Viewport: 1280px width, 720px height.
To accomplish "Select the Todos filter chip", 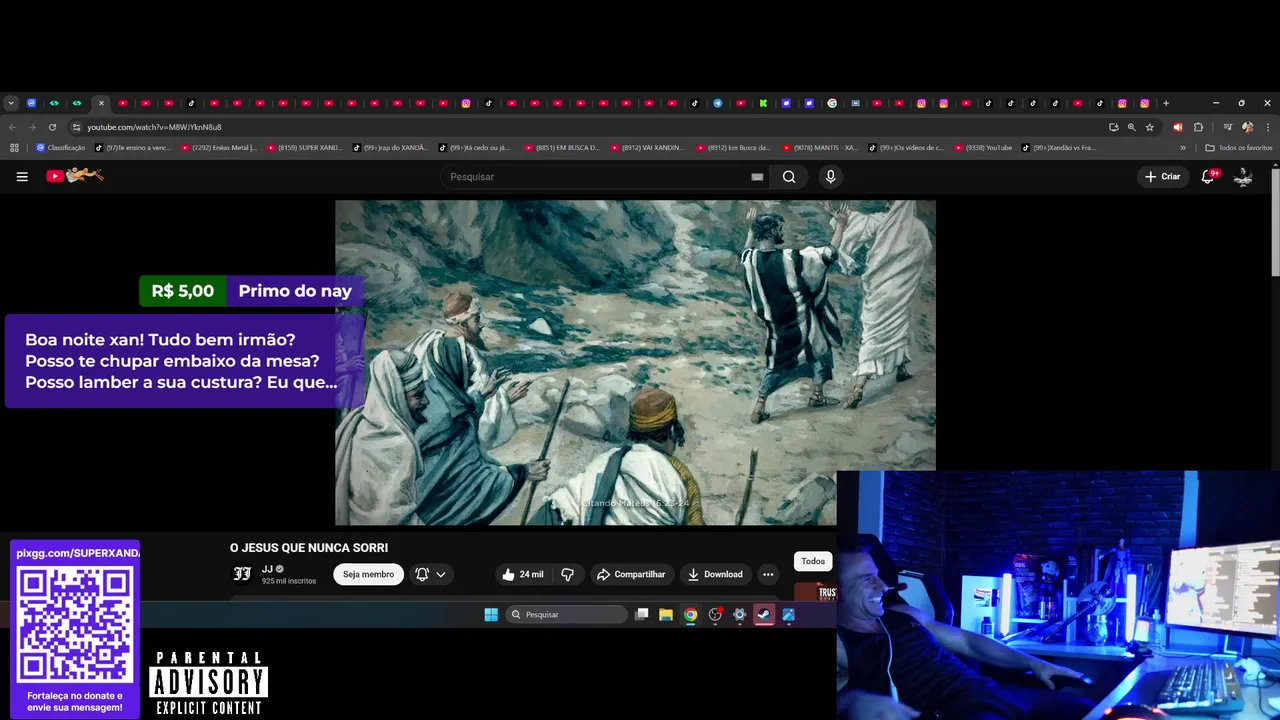I will (813, 561).
